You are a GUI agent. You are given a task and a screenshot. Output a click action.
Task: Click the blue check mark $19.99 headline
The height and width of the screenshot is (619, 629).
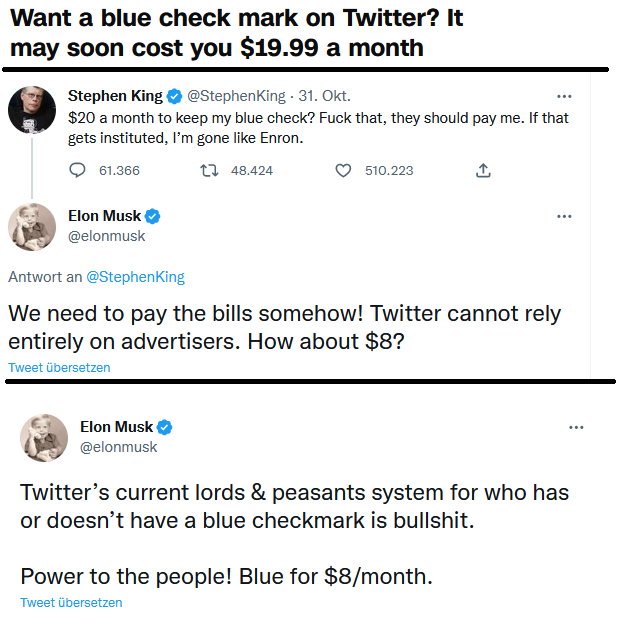pos(236,33)
